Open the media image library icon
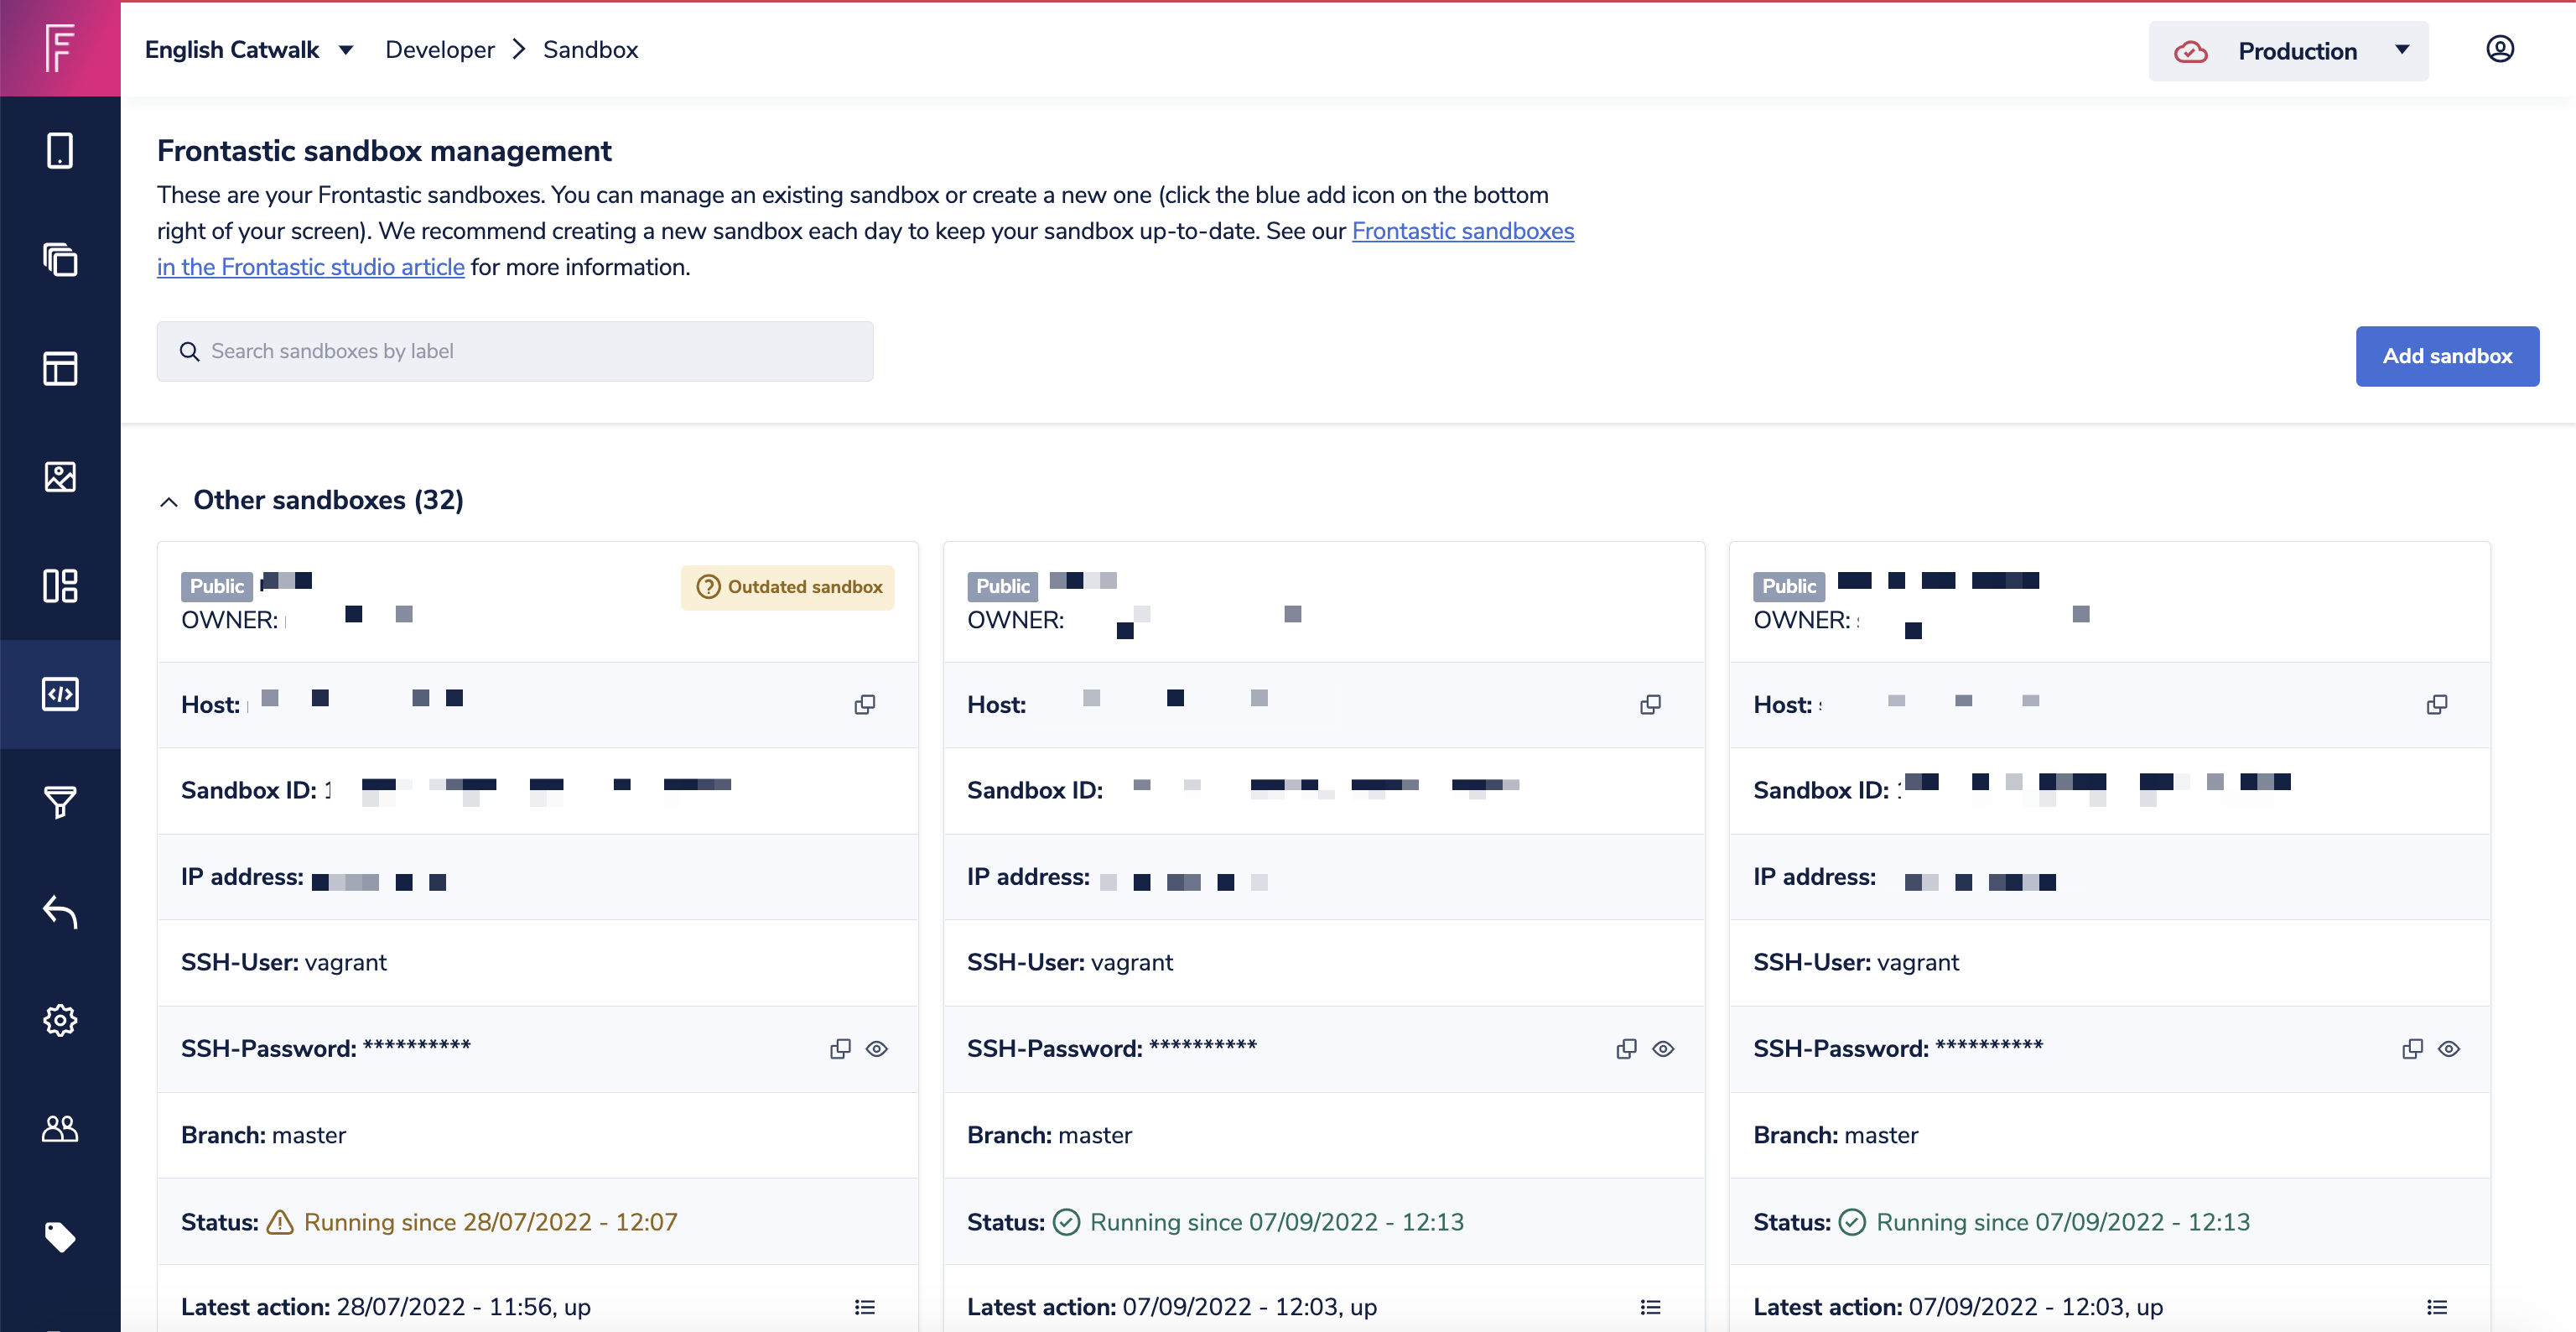This screenshot has width=2576, height=1332. (60, 477)
